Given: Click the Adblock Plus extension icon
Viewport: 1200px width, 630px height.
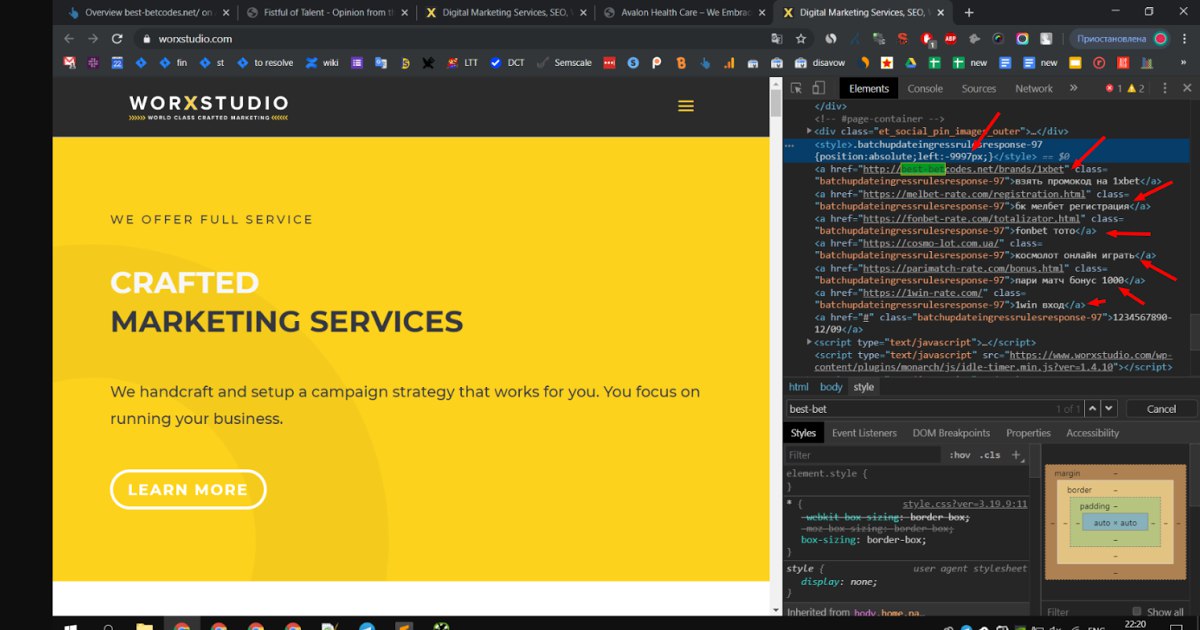Looking at the screenshot, I should (950, 39).
